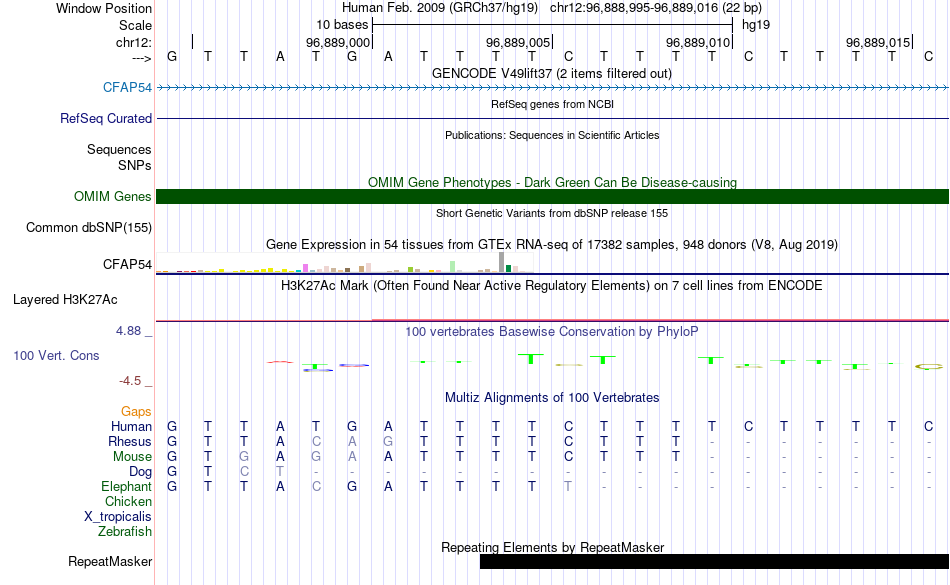Click the Human Feb. 2009 (GRCh37/hg19) assembly title
Screen dimensions: 950x585
coord(440,8)
